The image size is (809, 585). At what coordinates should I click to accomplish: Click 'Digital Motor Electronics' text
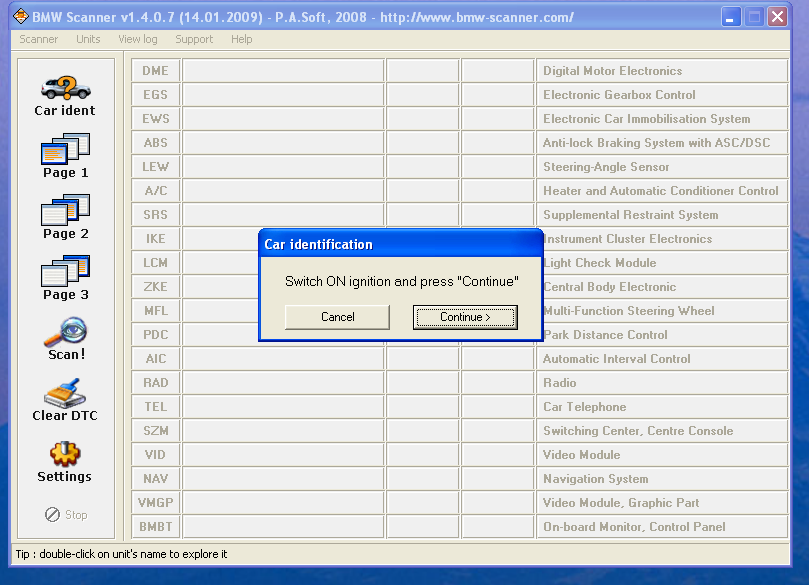(x=612, y=71)
